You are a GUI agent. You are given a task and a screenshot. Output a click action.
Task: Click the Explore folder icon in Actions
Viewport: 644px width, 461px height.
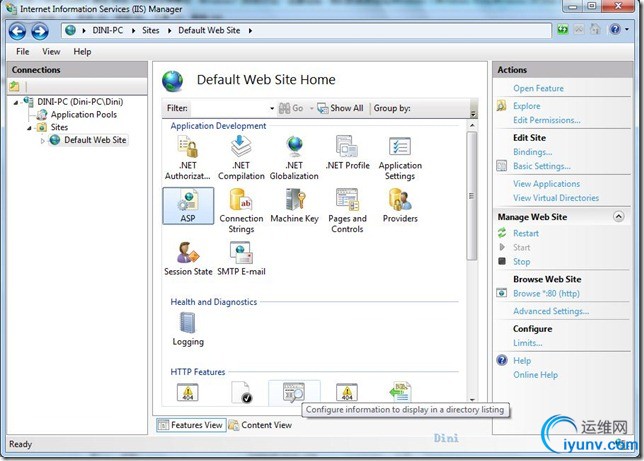coord(501,106)
